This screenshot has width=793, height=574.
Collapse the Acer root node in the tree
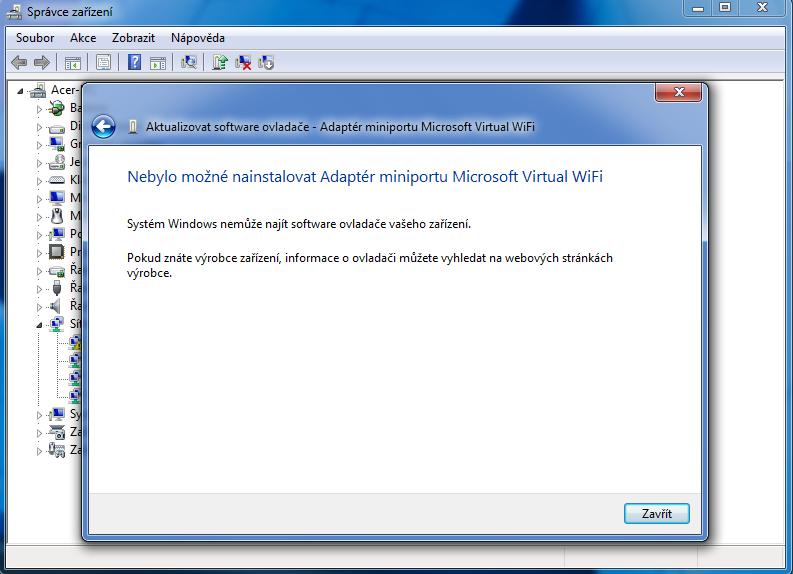(x=20, y=91)
